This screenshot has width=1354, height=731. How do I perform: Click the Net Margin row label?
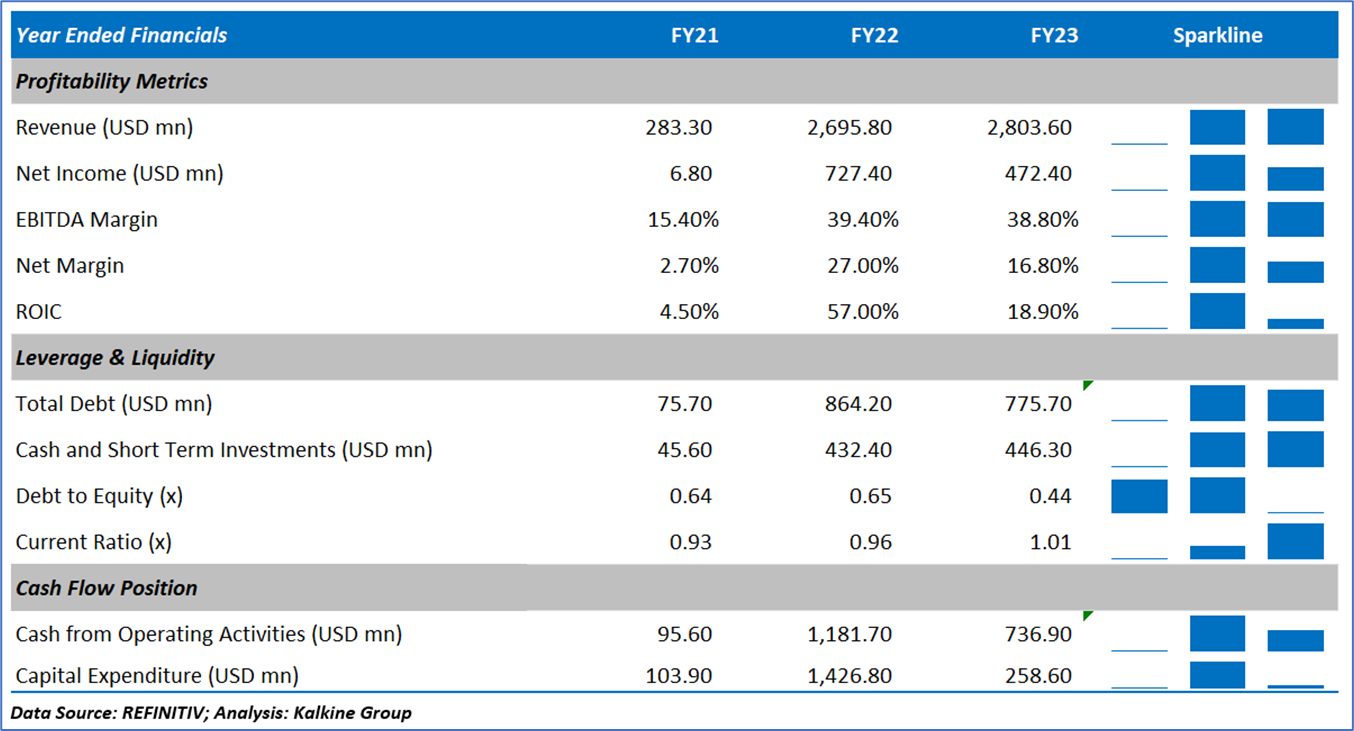70,266
